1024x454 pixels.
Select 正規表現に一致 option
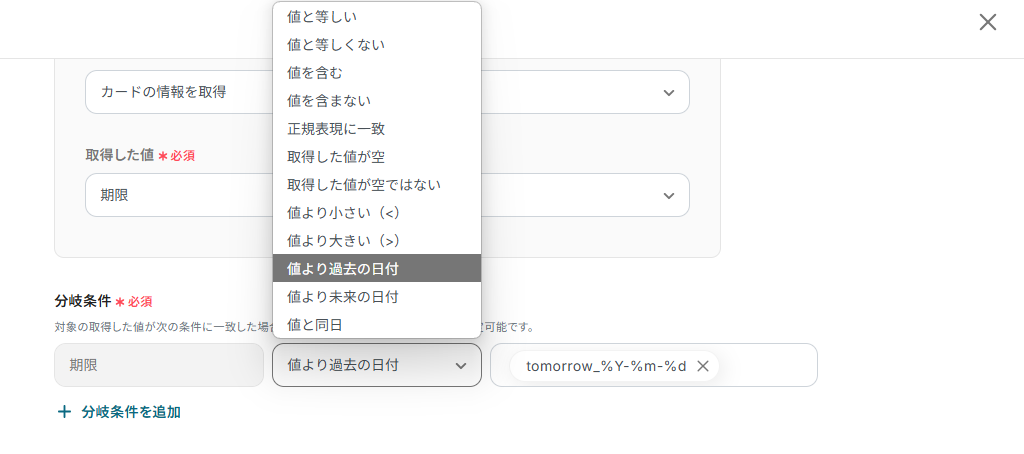coord(377,129)
